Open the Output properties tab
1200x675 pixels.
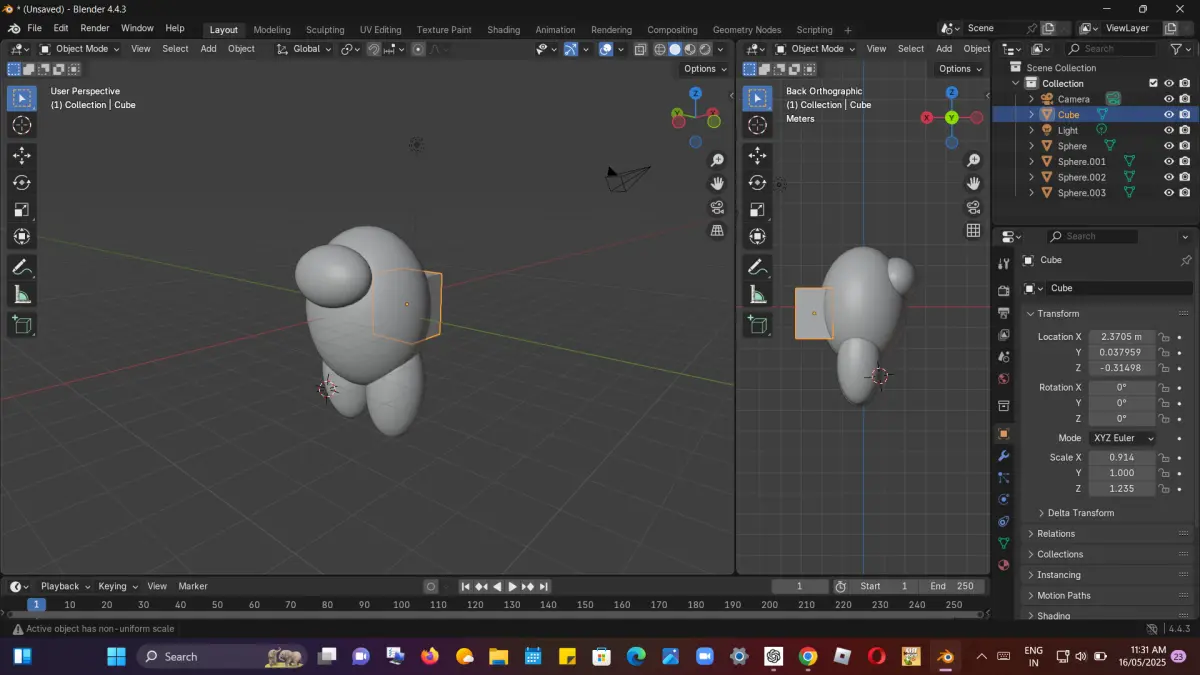click(x=1004, y=312)
